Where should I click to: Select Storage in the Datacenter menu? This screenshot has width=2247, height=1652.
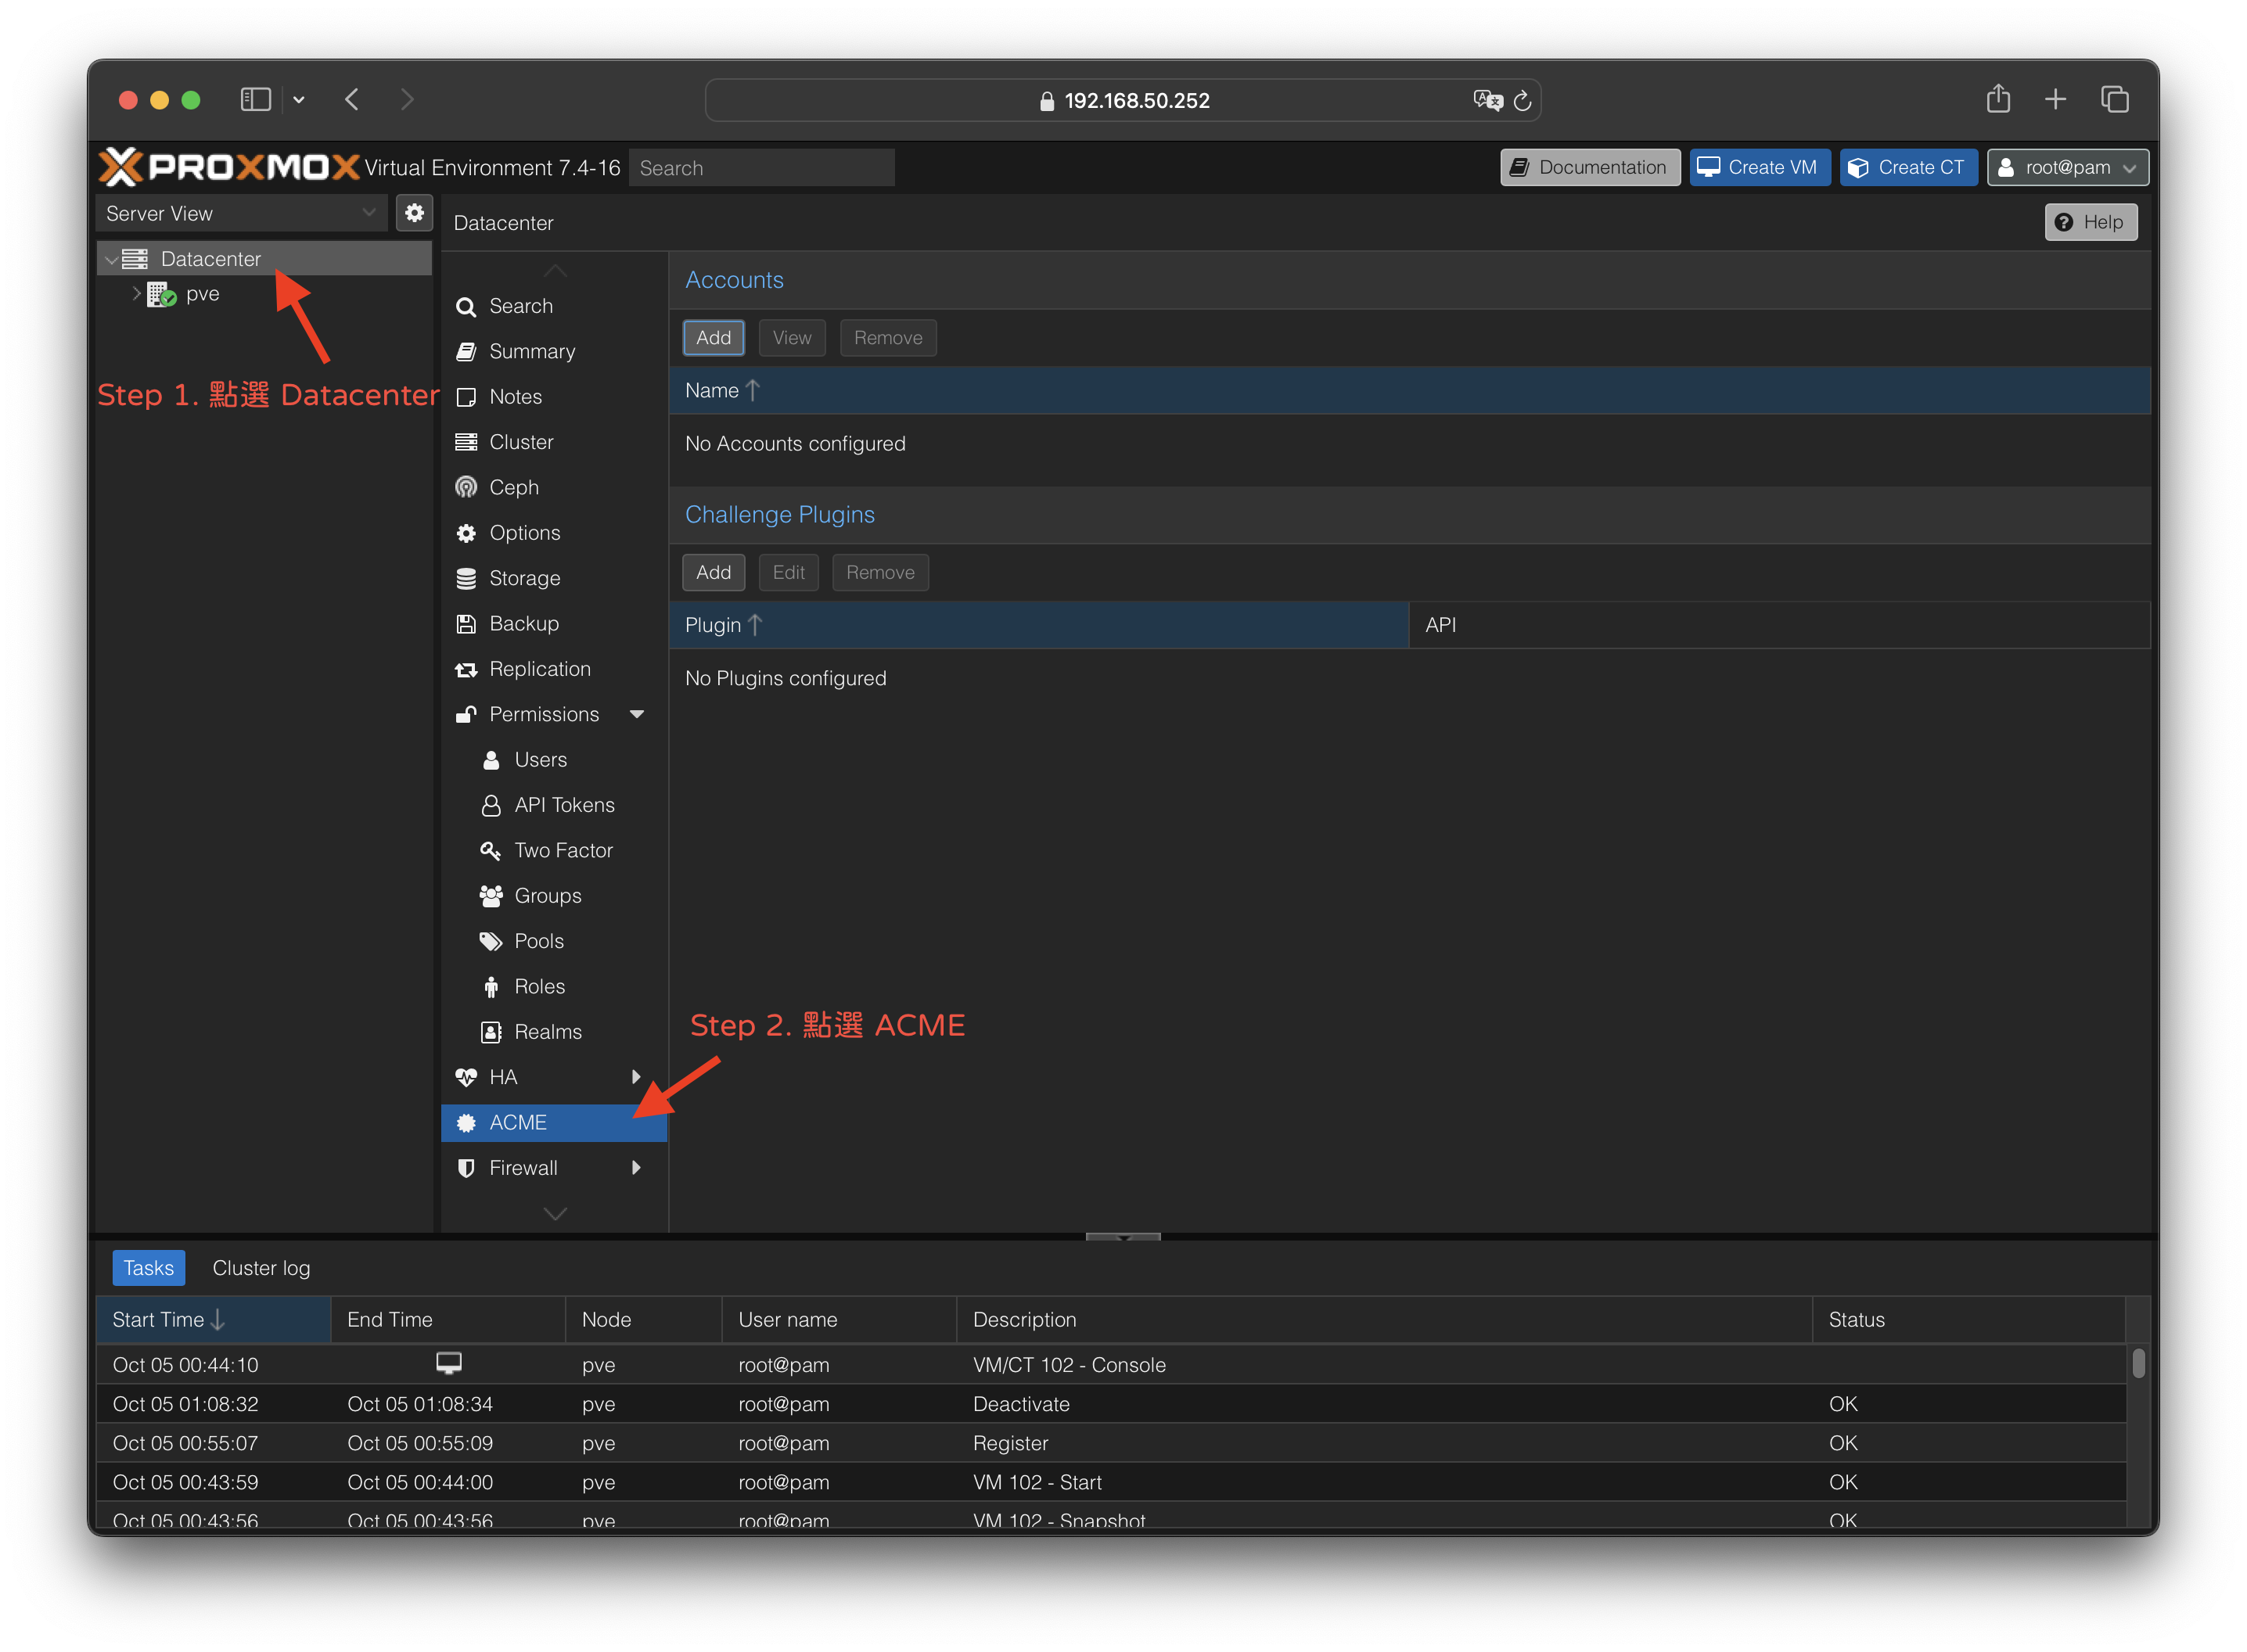[524, 578]
